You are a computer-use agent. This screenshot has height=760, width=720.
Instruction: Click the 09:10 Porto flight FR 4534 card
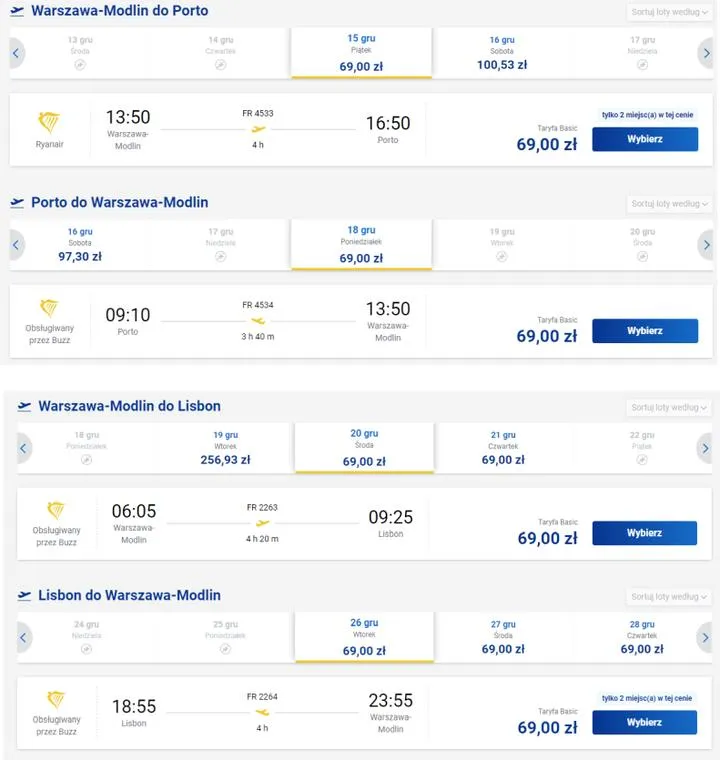click(300, 322)
